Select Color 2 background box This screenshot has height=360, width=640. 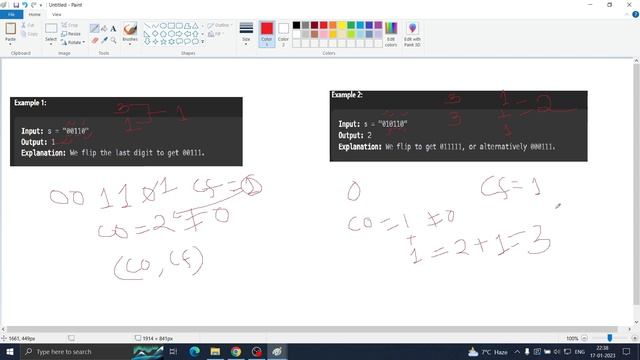pos(283,34)
